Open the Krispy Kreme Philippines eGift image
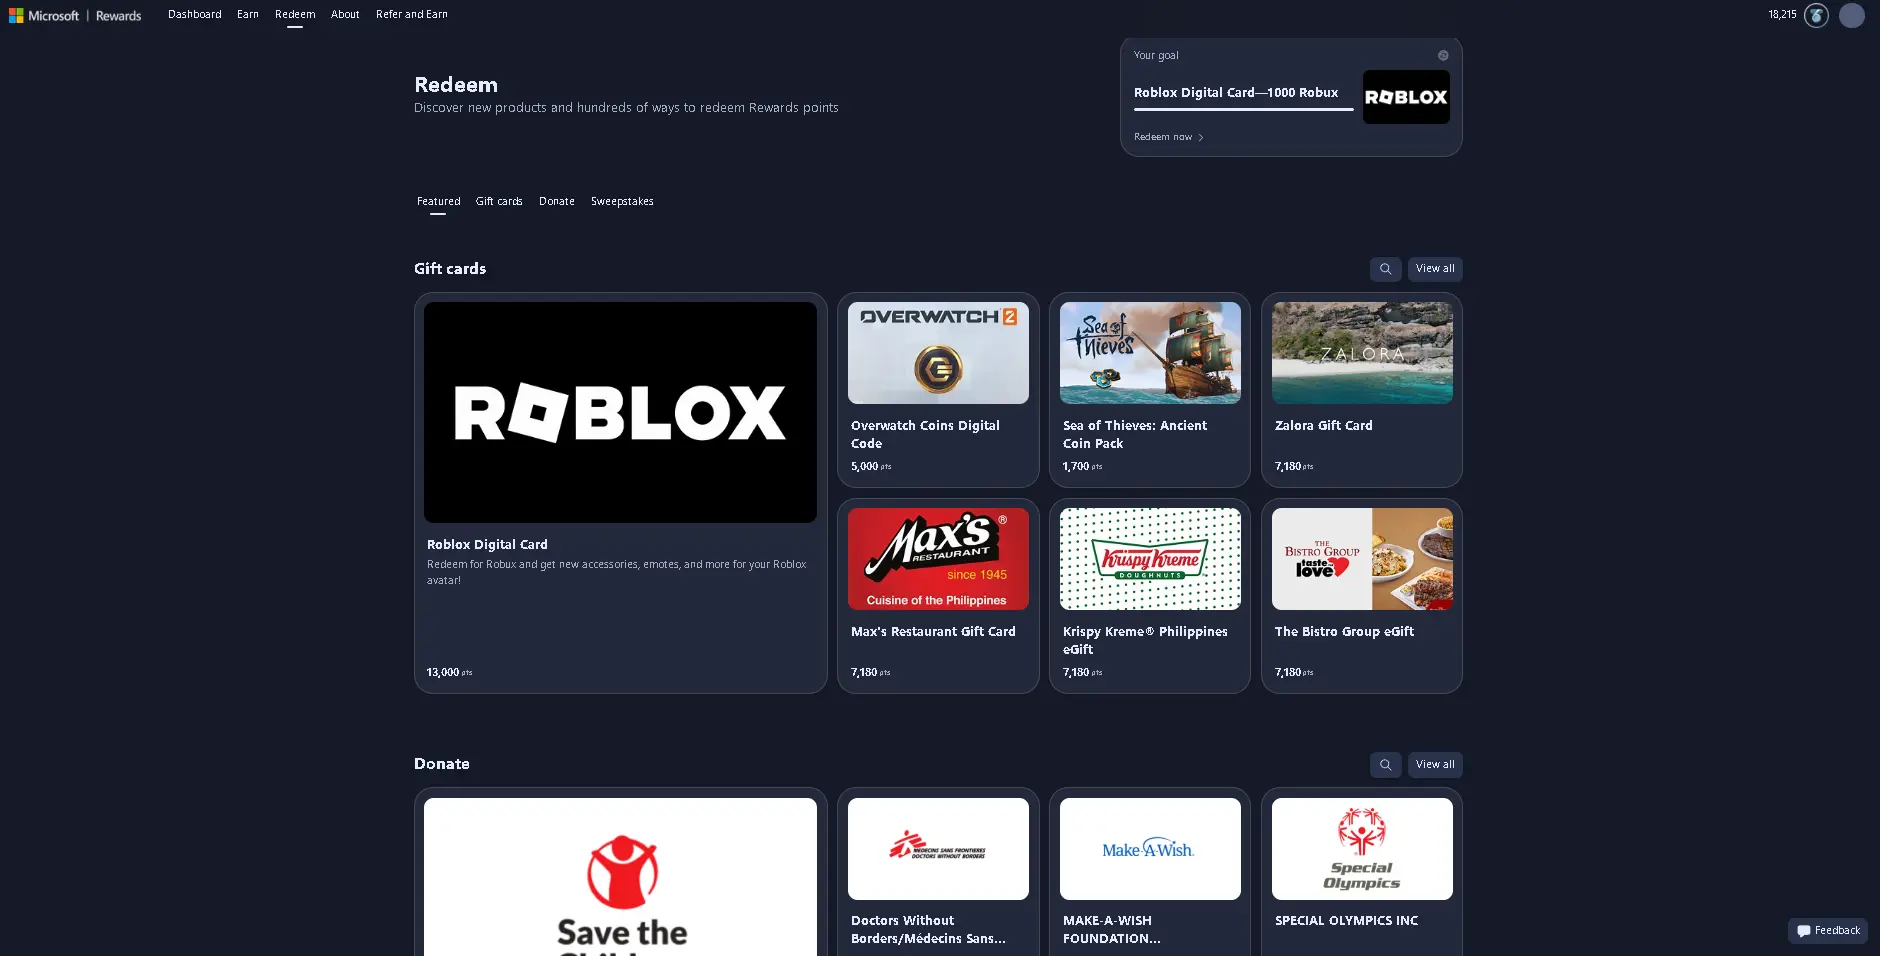The image size is (1880, 956). tap(1150, 559)
